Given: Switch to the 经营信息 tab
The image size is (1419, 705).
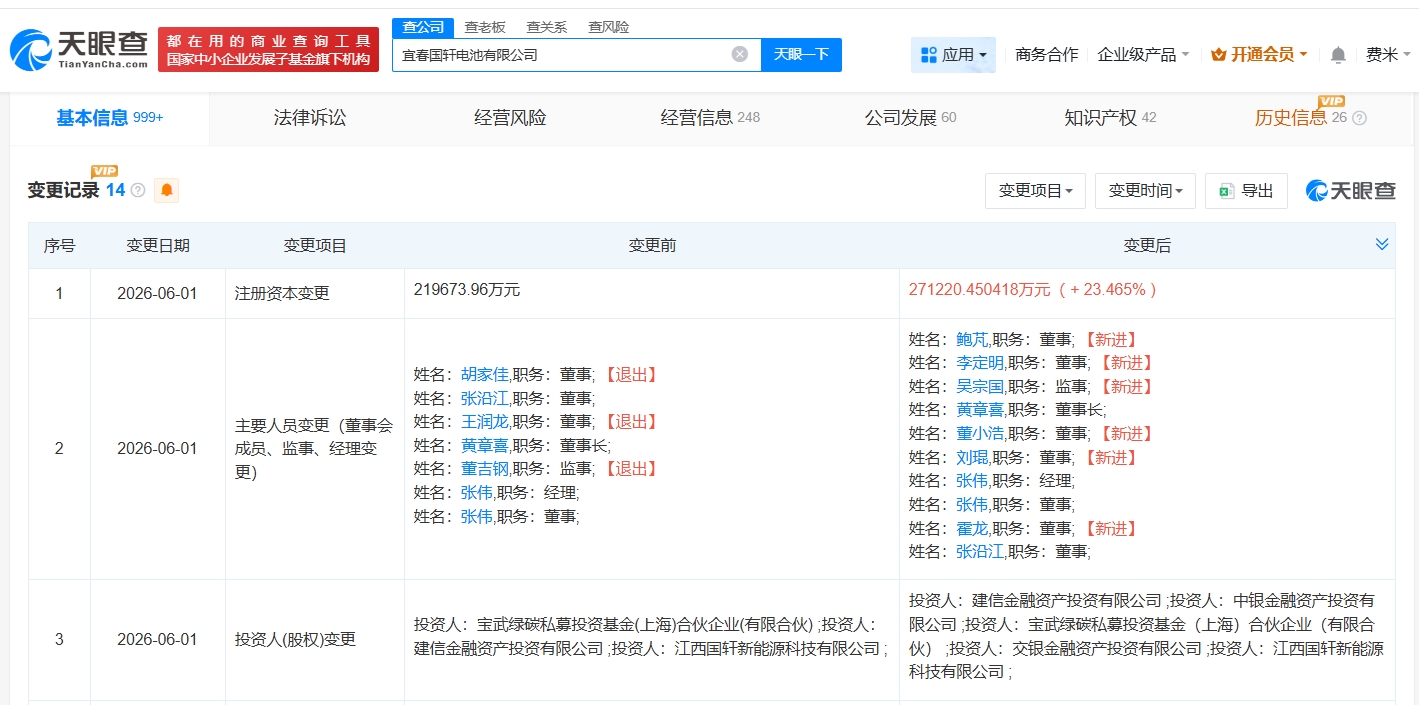Looking at the screenshot, I should [710, 118].
